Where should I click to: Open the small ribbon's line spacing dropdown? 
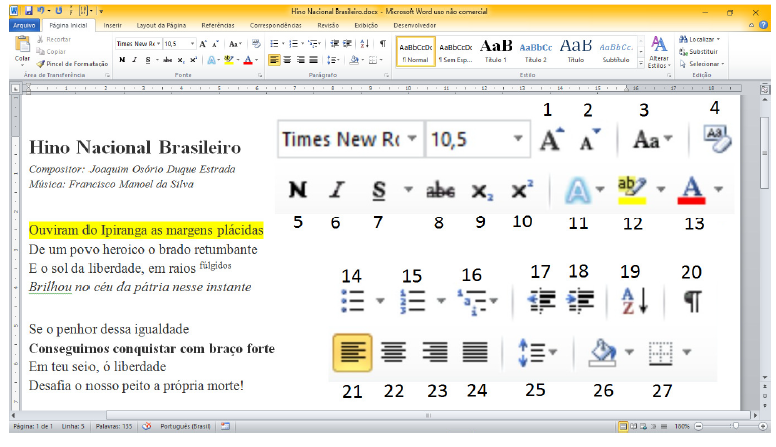tap(333, 60)
